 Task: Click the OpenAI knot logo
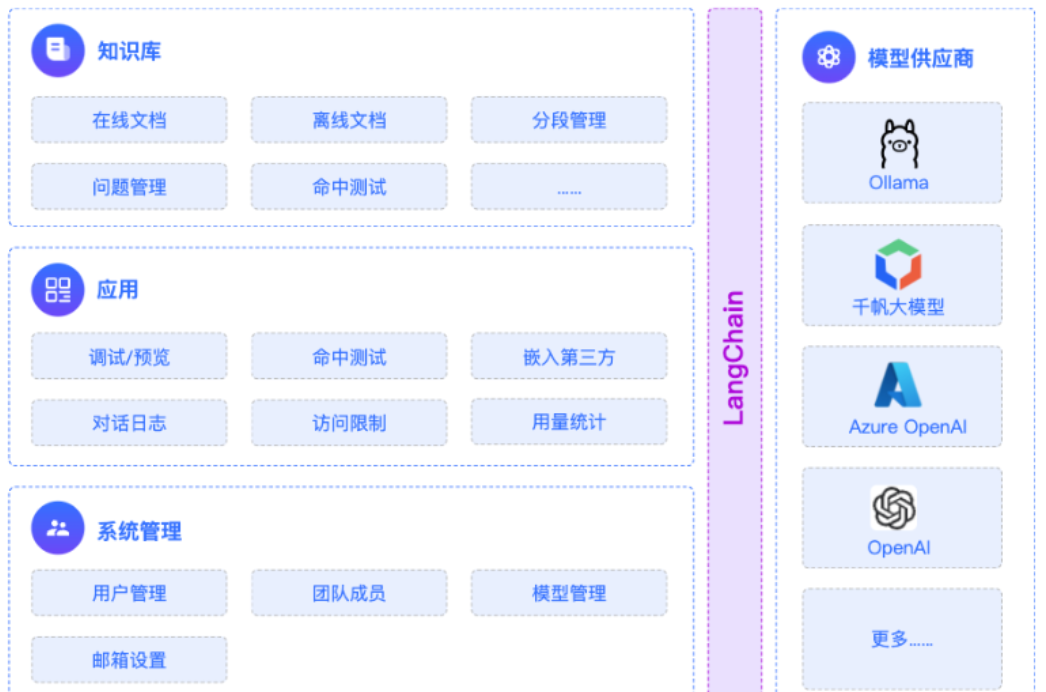pyautogui.click(x=894, y=508)
